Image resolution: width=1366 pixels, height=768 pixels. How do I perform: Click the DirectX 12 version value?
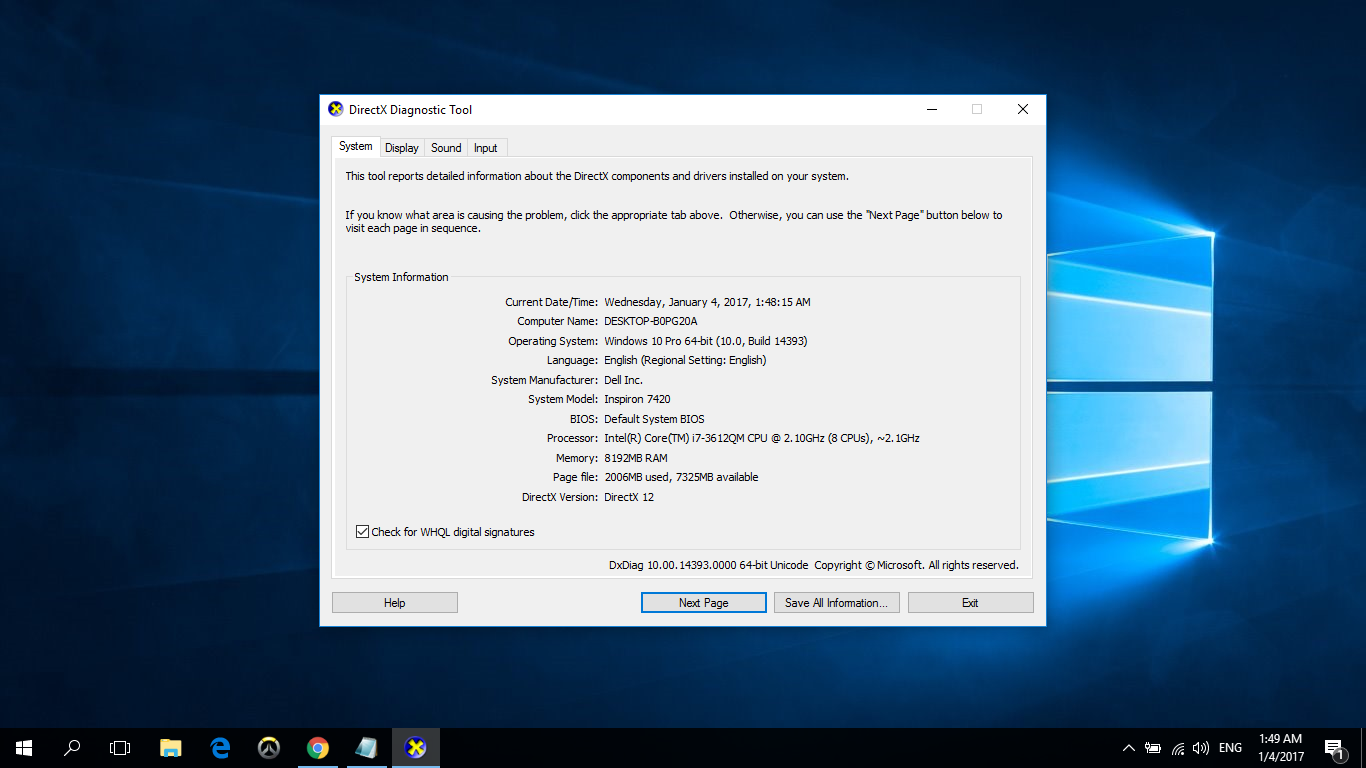[629, 497]
